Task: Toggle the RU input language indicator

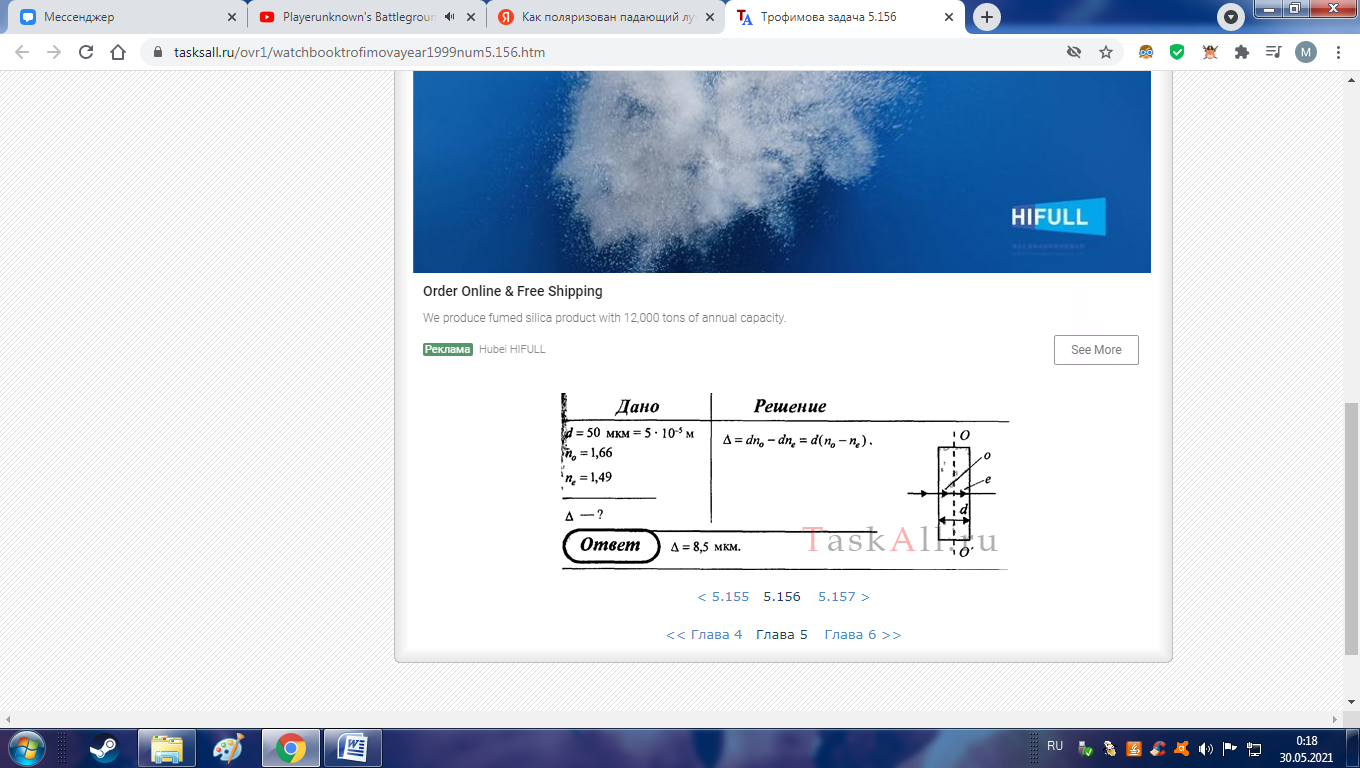Action: [1055, 746]
